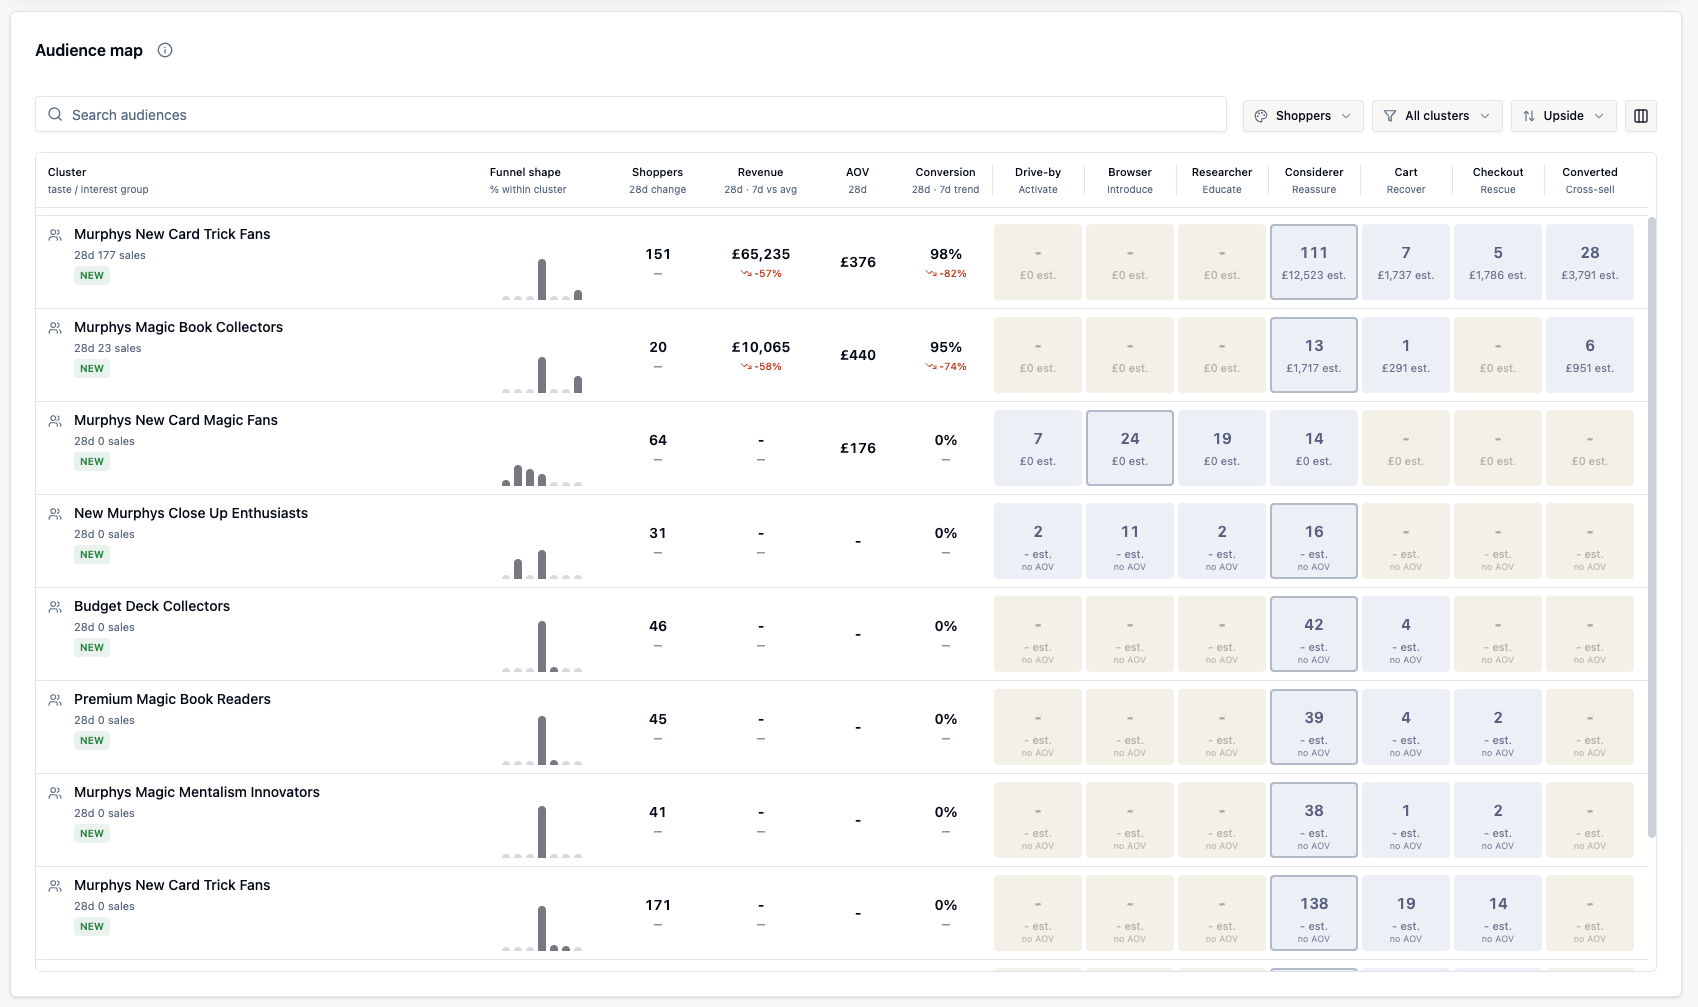Click the search magnifier icon
Viewport: 1698px width, 1007px height.
[x=55, y=115]
